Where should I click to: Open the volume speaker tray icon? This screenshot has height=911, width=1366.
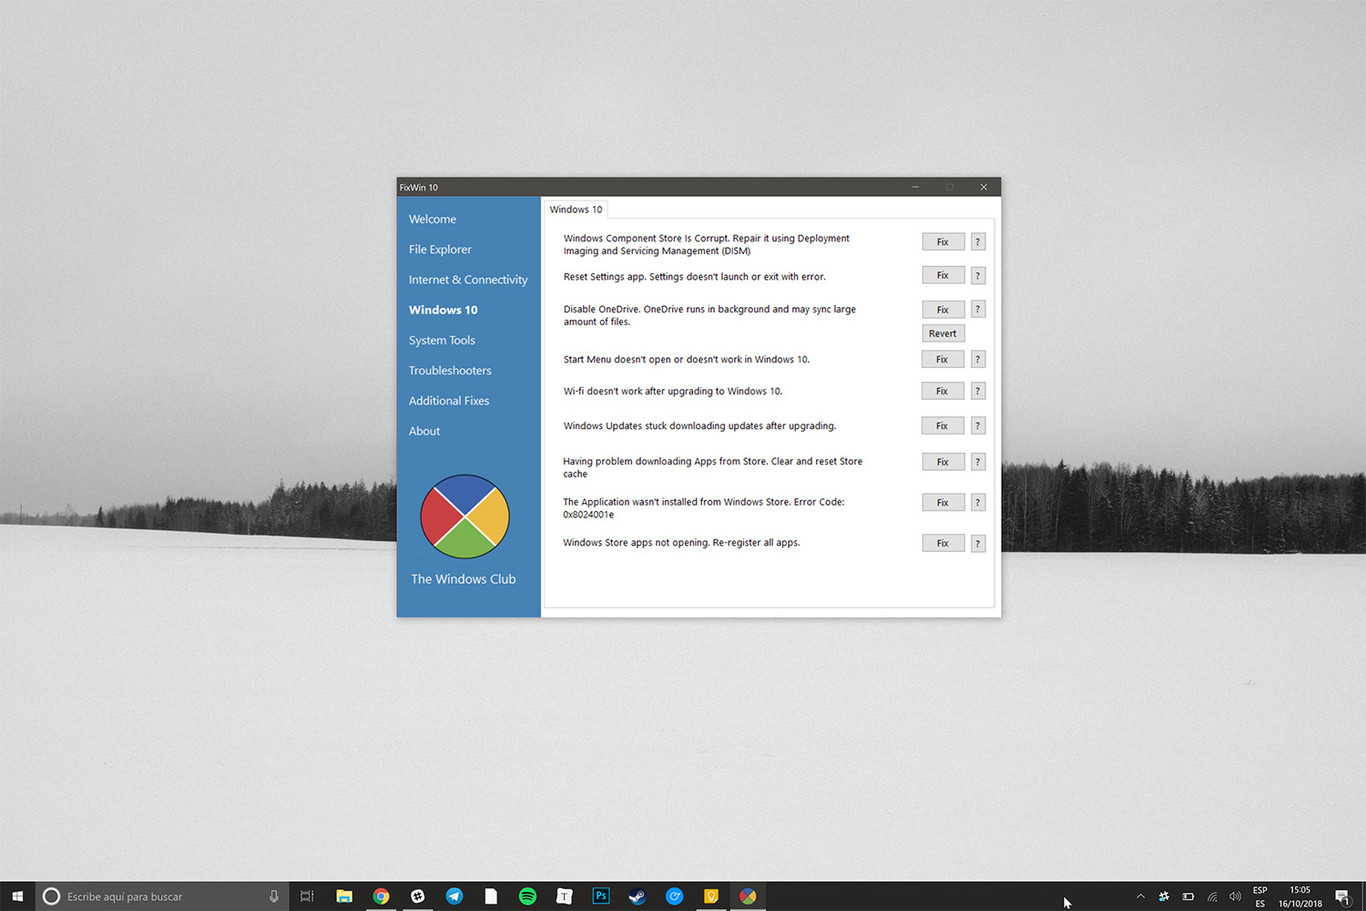pos(1235,896)
